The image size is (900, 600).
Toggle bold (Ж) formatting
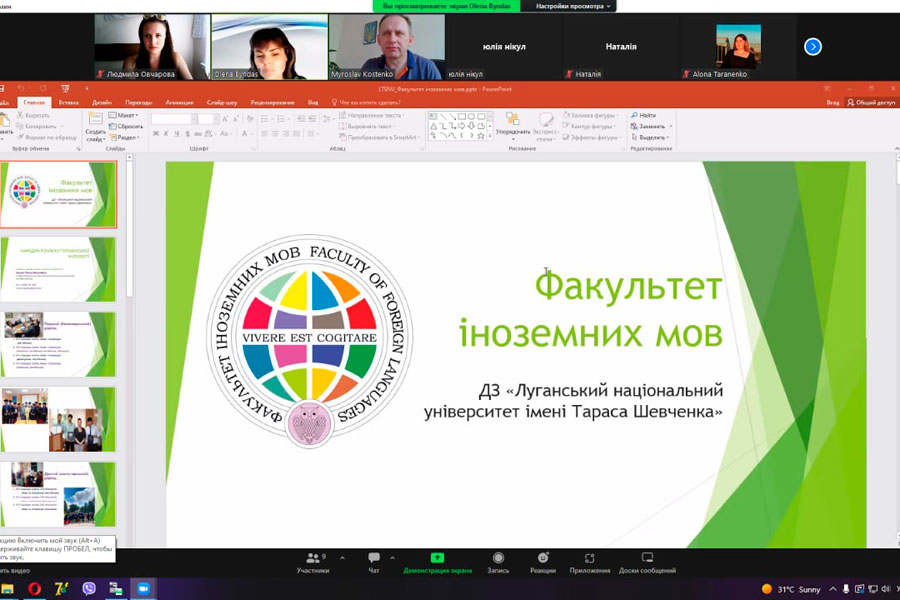coord(156,134)
